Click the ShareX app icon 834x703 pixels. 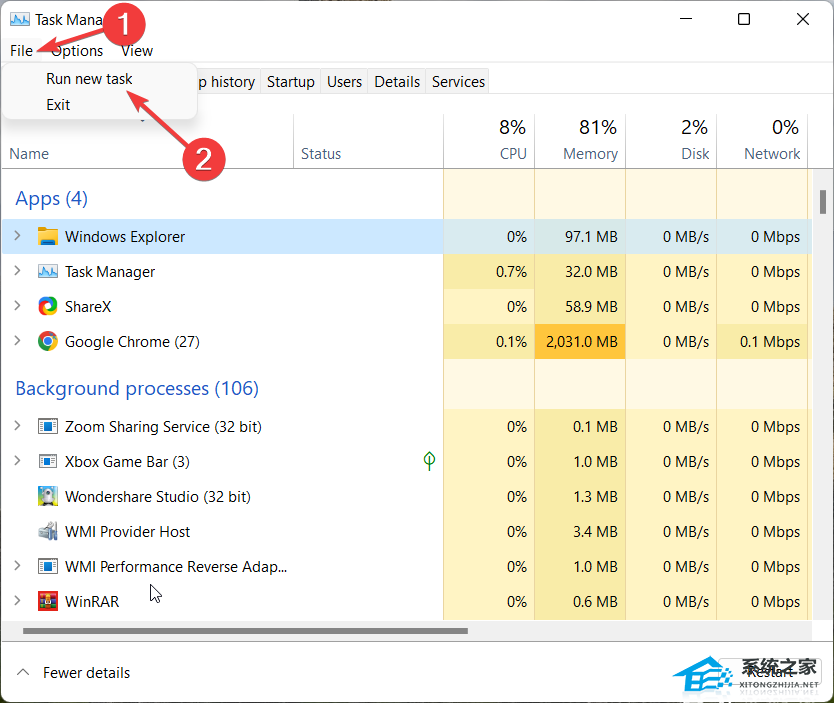coord(48,306)
